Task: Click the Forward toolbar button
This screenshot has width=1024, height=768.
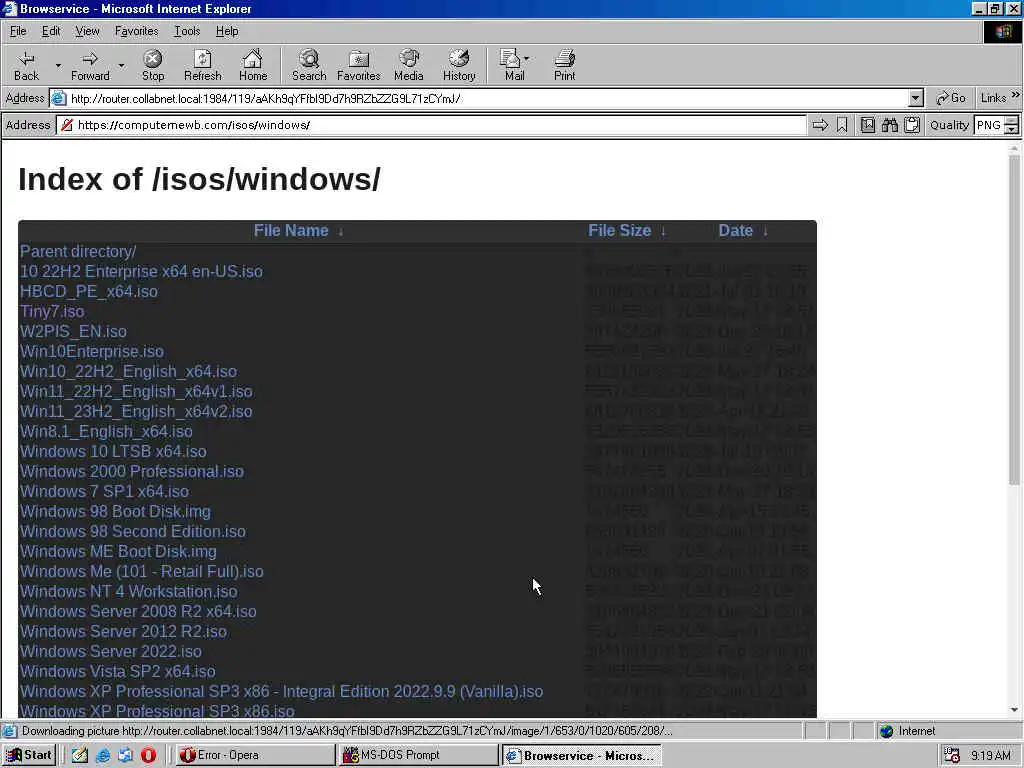Action: click(90, 65)
